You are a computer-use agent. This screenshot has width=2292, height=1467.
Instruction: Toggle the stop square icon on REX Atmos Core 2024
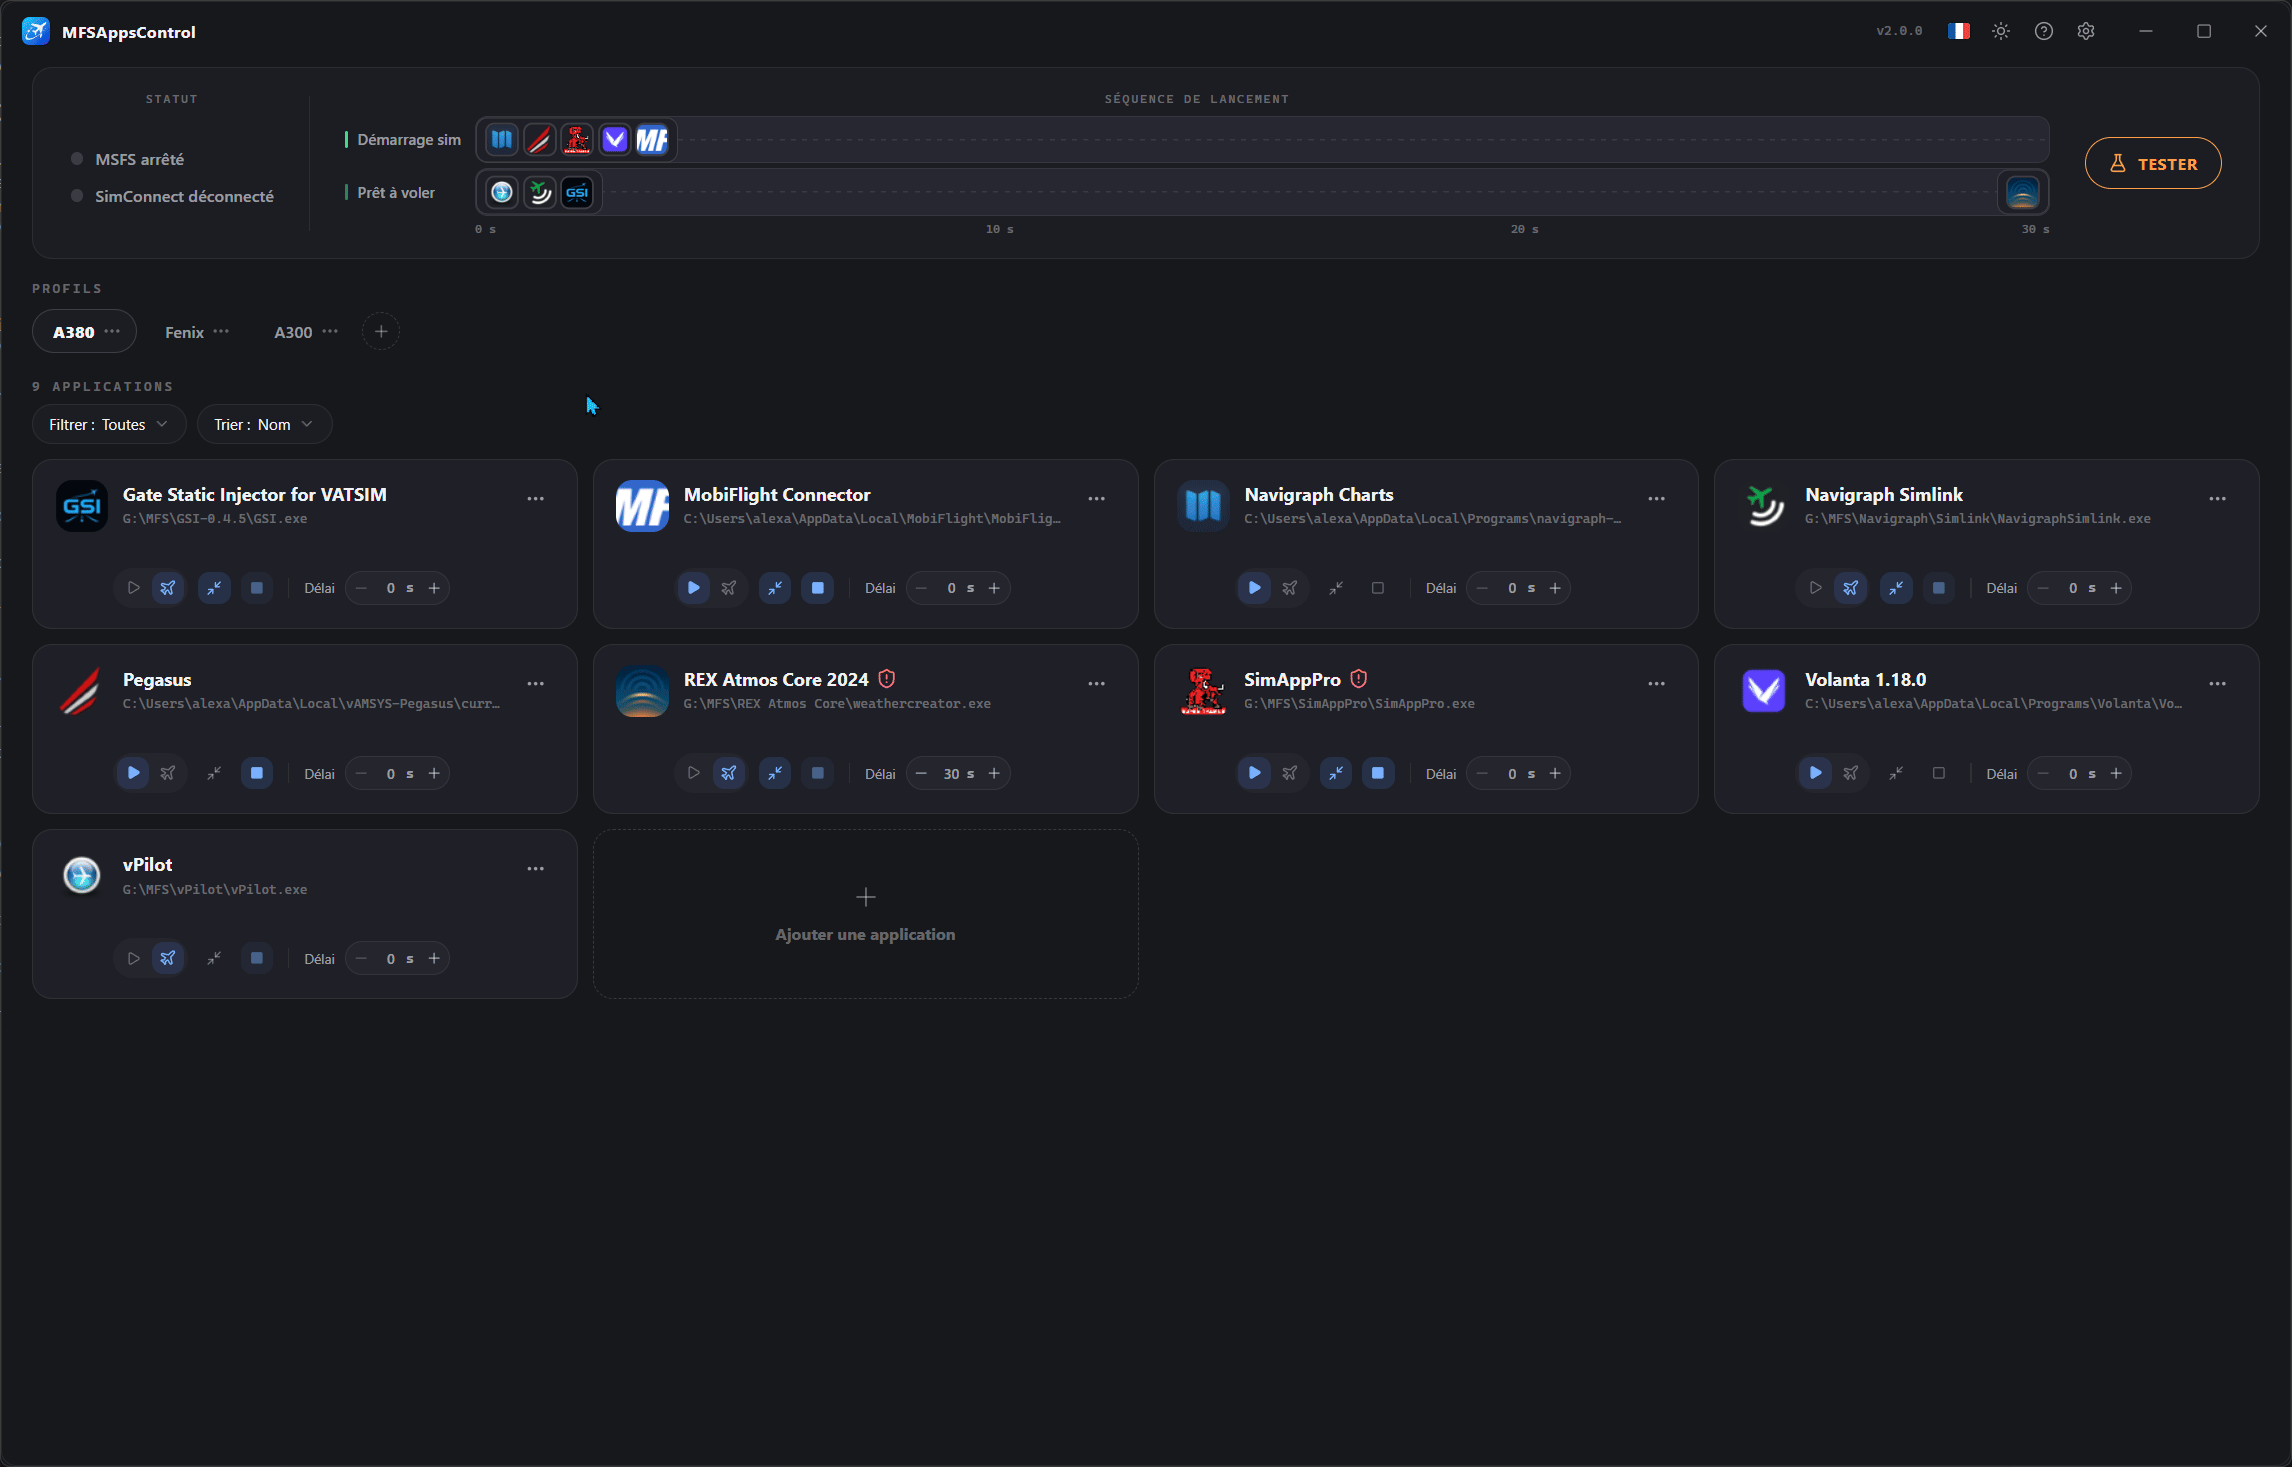pos(818,773)
